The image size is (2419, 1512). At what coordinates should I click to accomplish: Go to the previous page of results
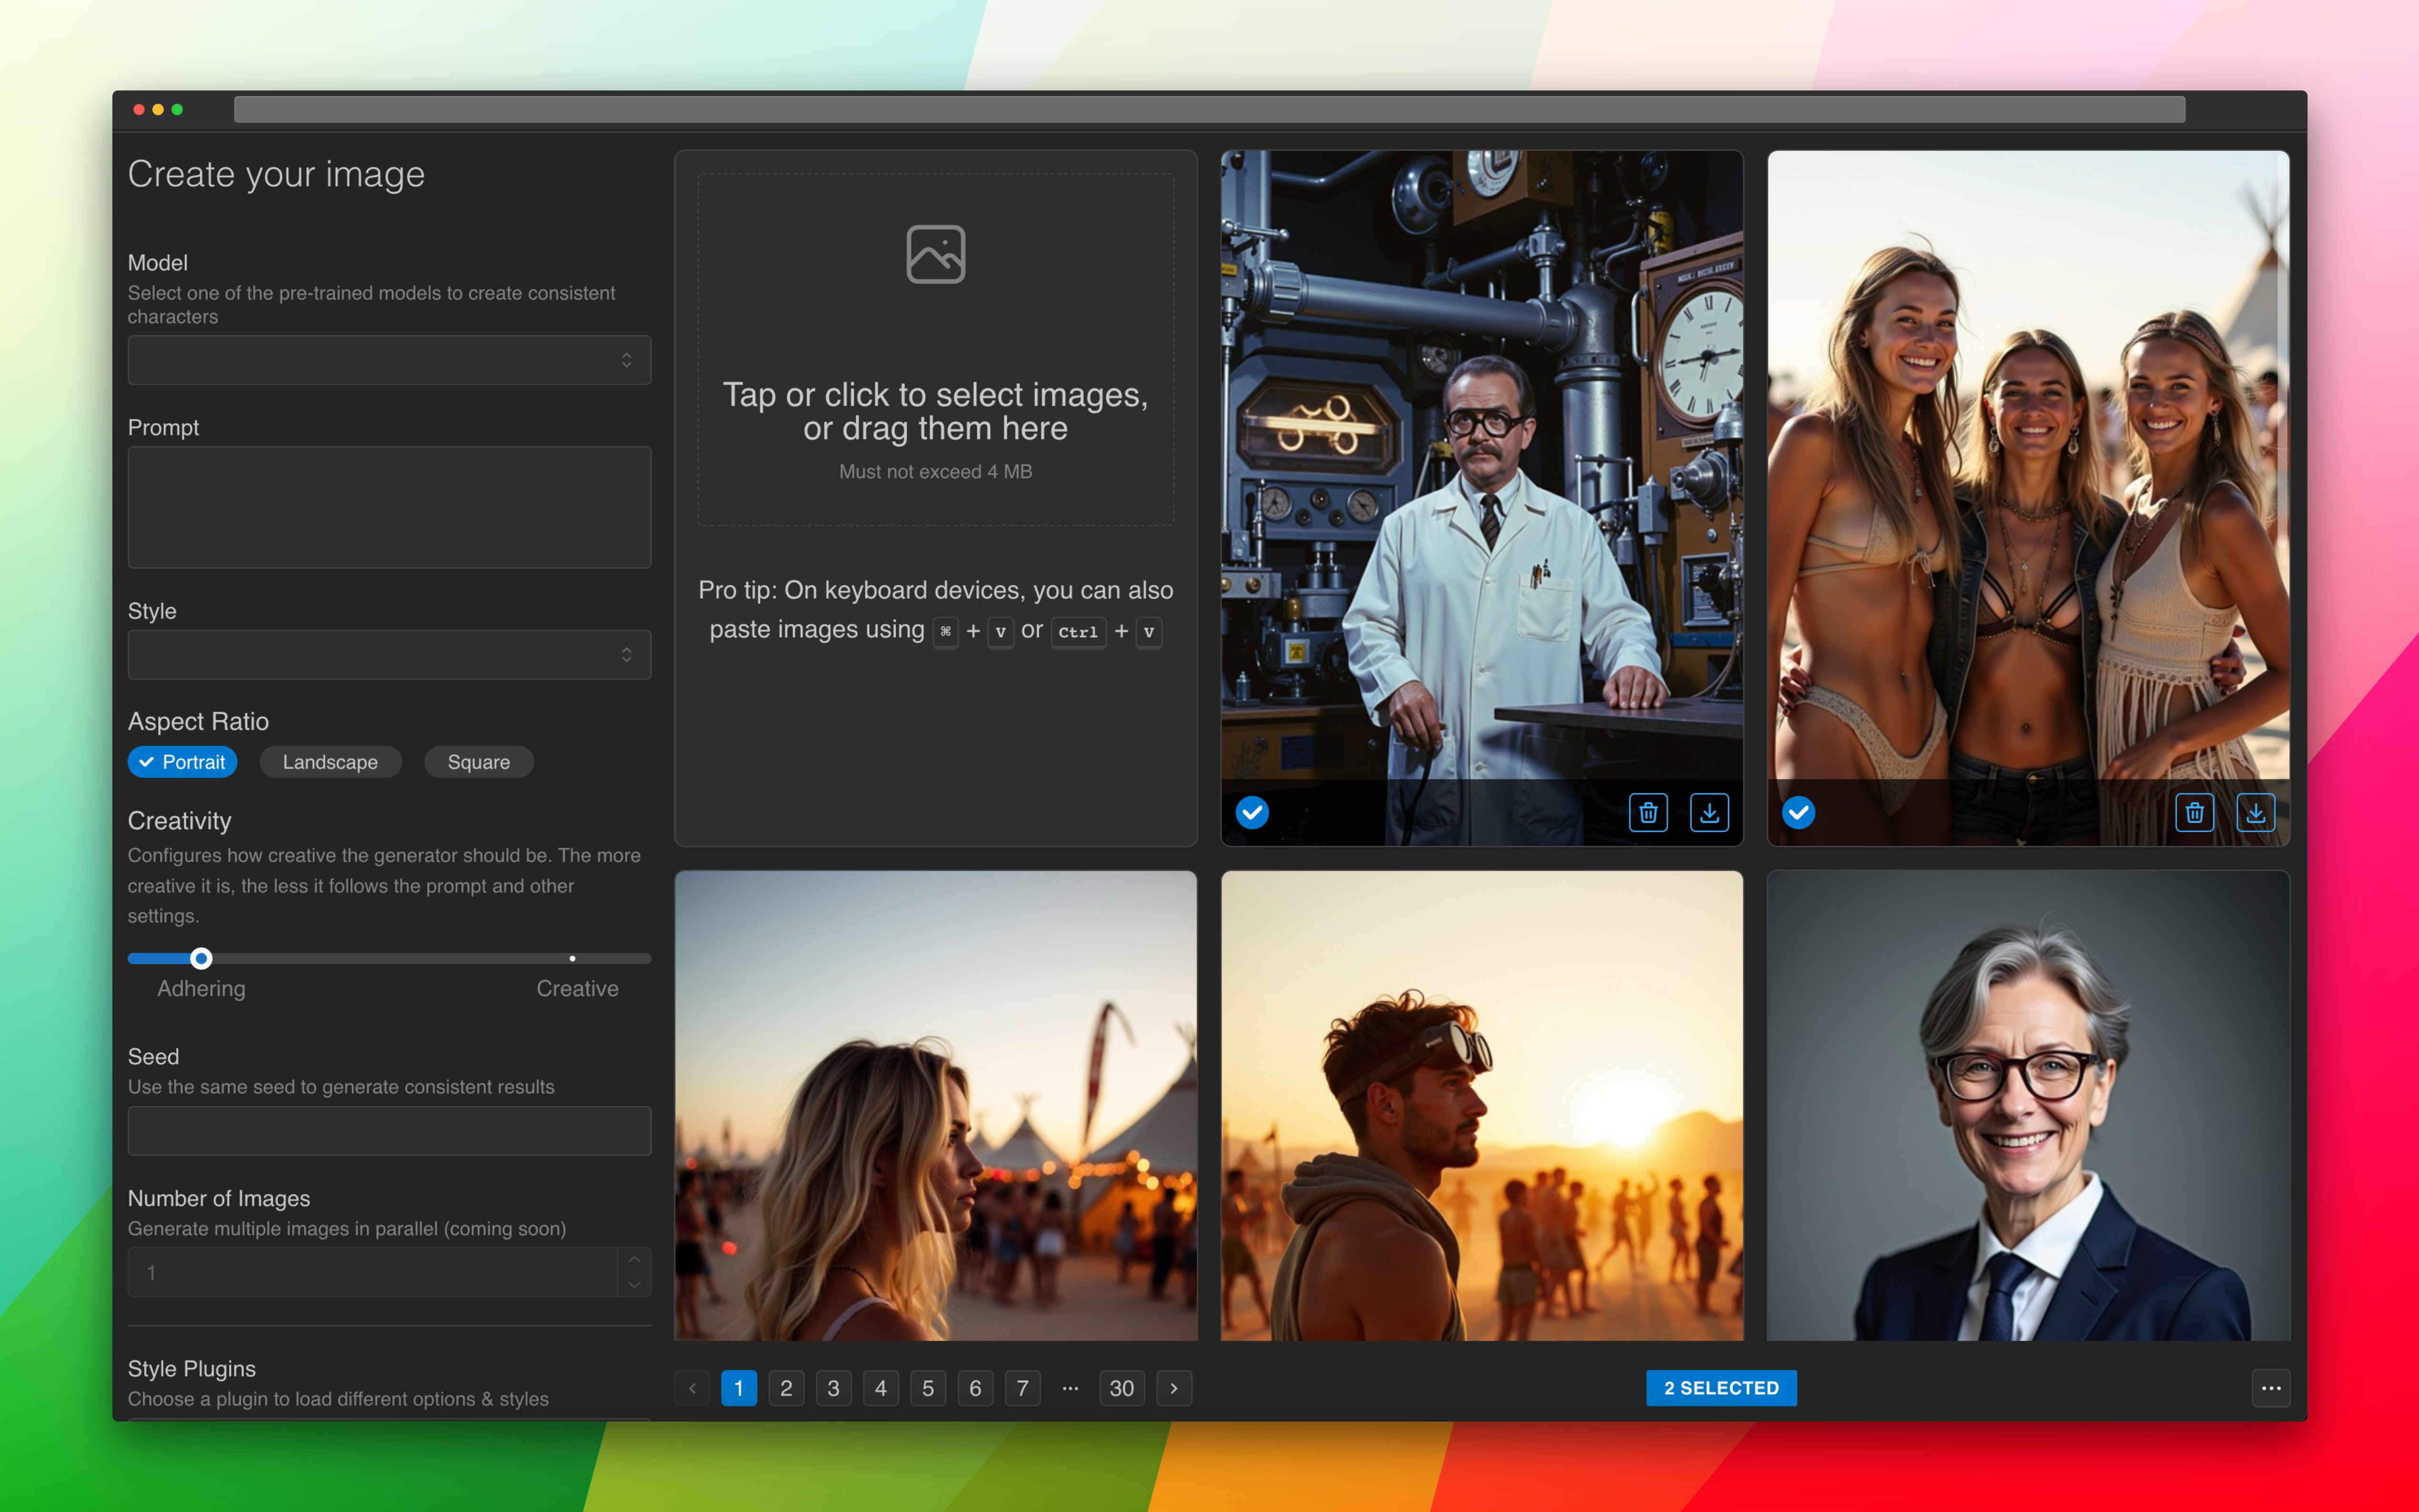click(x=692, y=1388)
